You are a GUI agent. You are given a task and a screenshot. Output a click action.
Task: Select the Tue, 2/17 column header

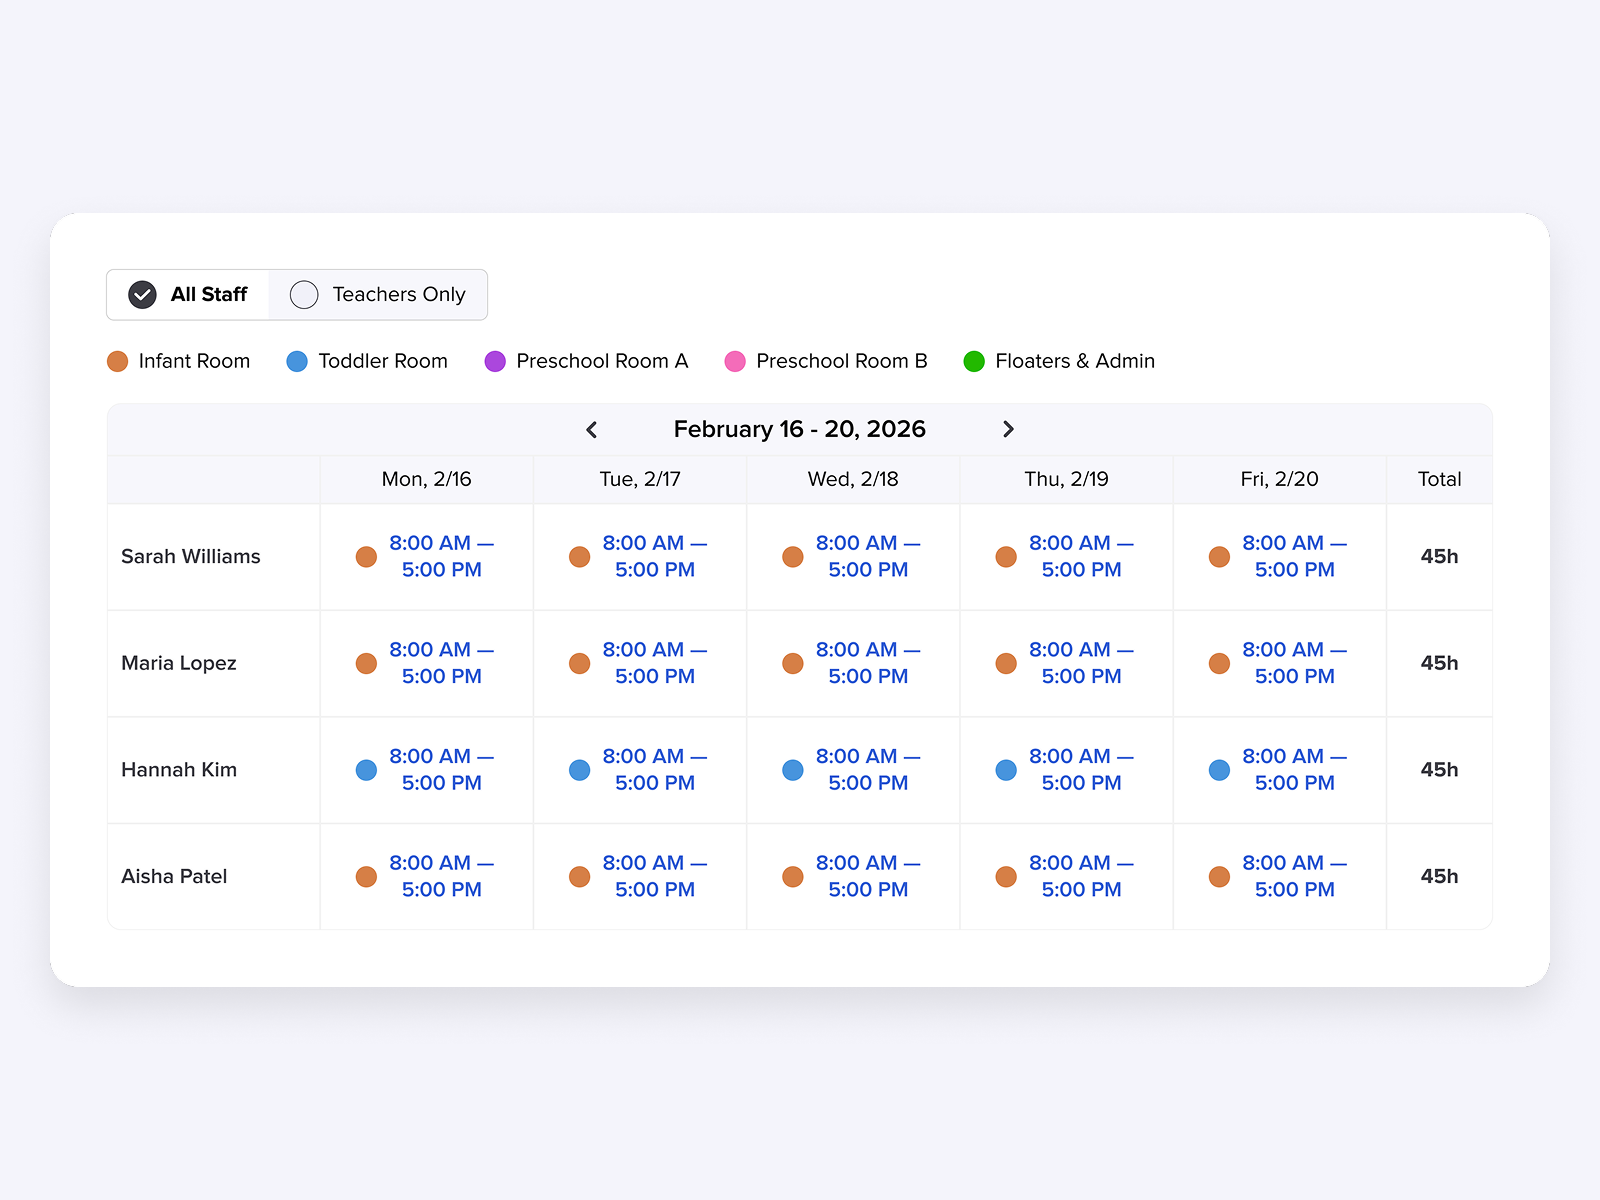click(640, 479)
